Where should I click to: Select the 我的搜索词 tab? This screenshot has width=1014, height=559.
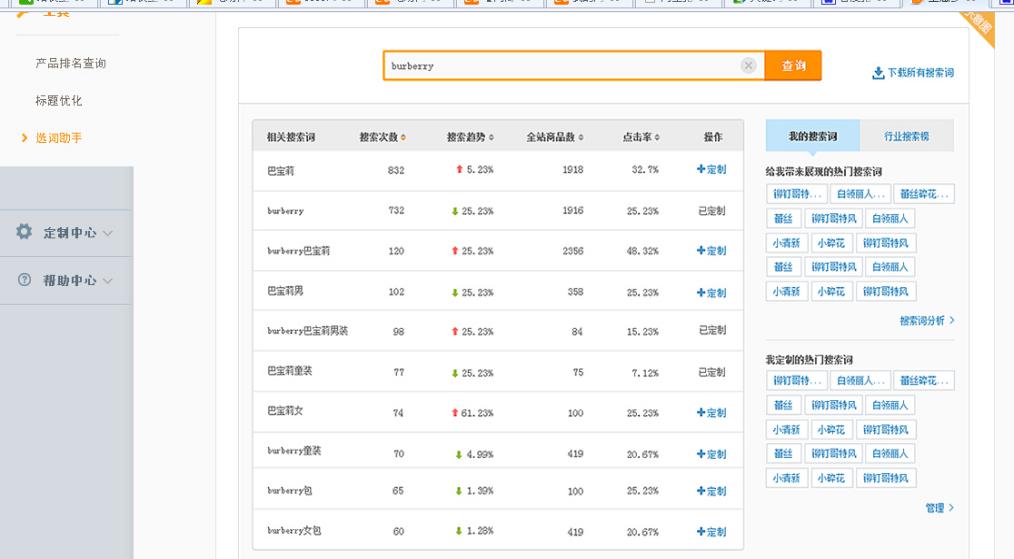812,136
